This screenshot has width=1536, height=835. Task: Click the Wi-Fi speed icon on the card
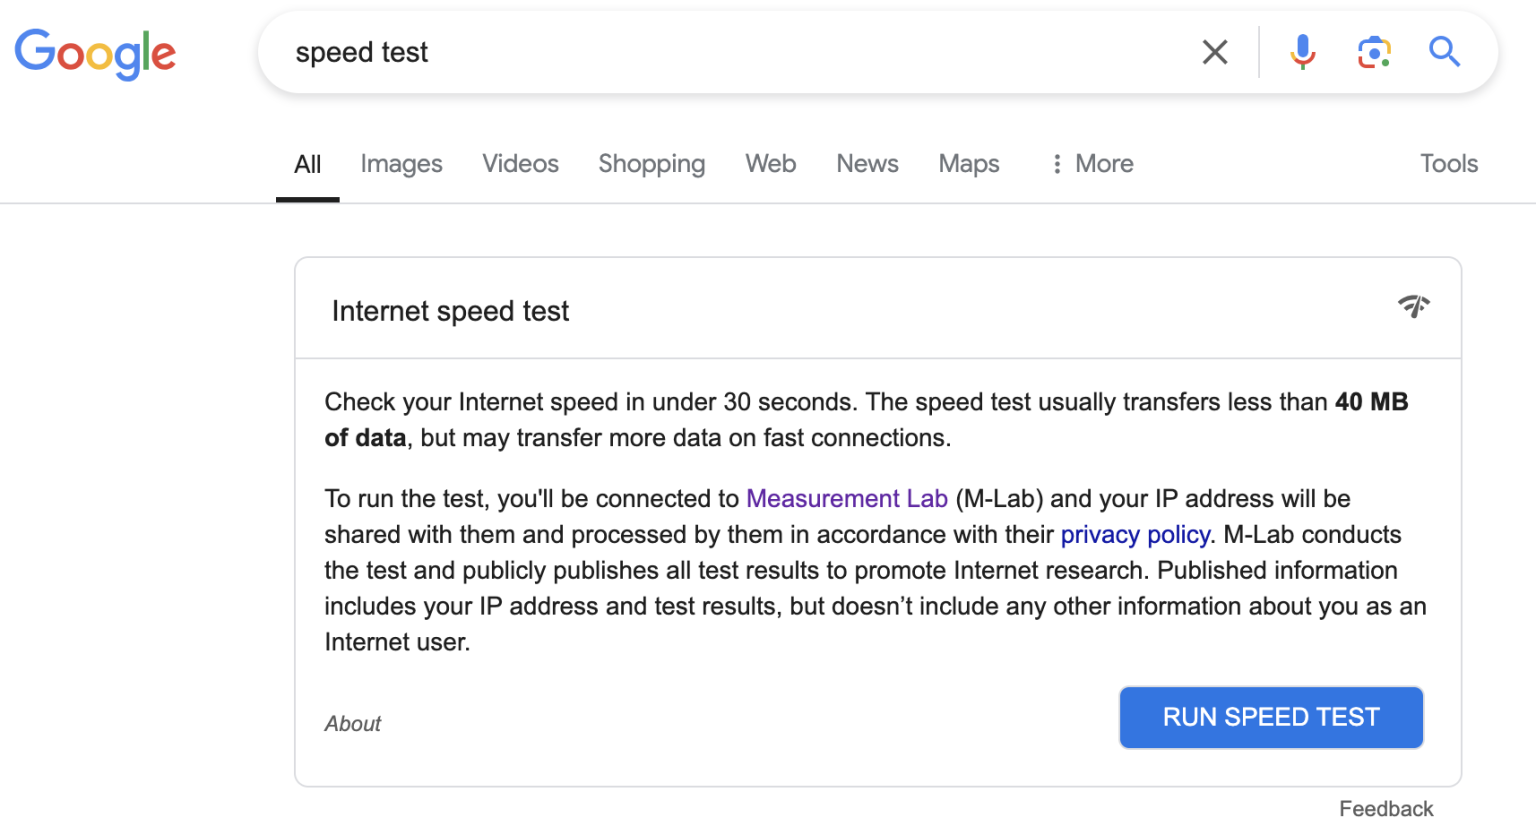coord(1414,308)
